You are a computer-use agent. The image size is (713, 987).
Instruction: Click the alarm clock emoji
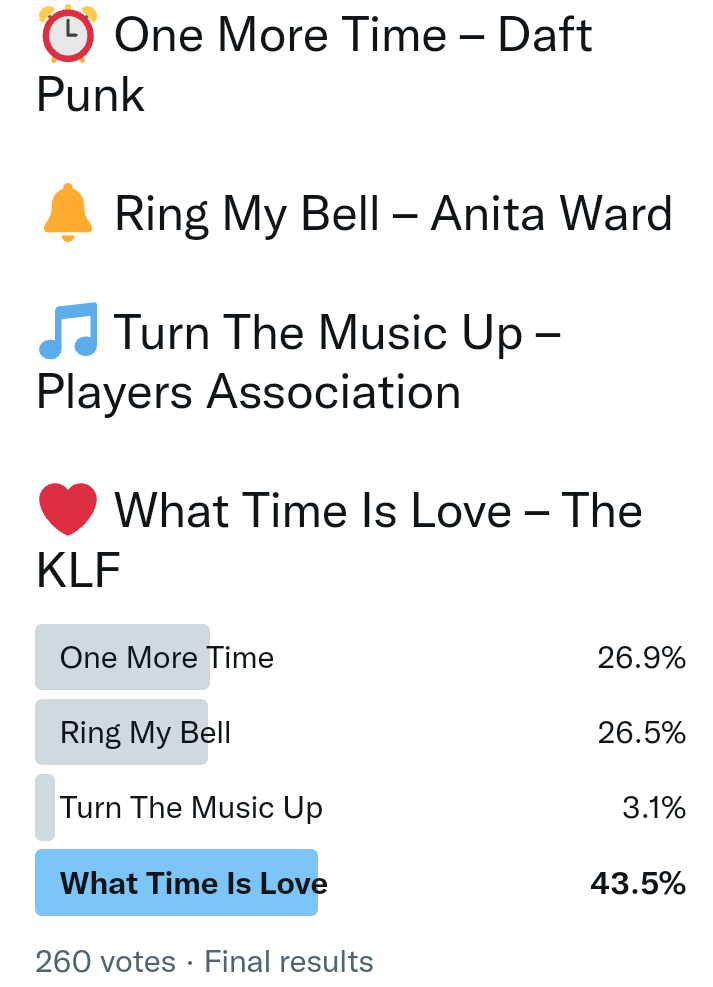(x=67, y=35)
